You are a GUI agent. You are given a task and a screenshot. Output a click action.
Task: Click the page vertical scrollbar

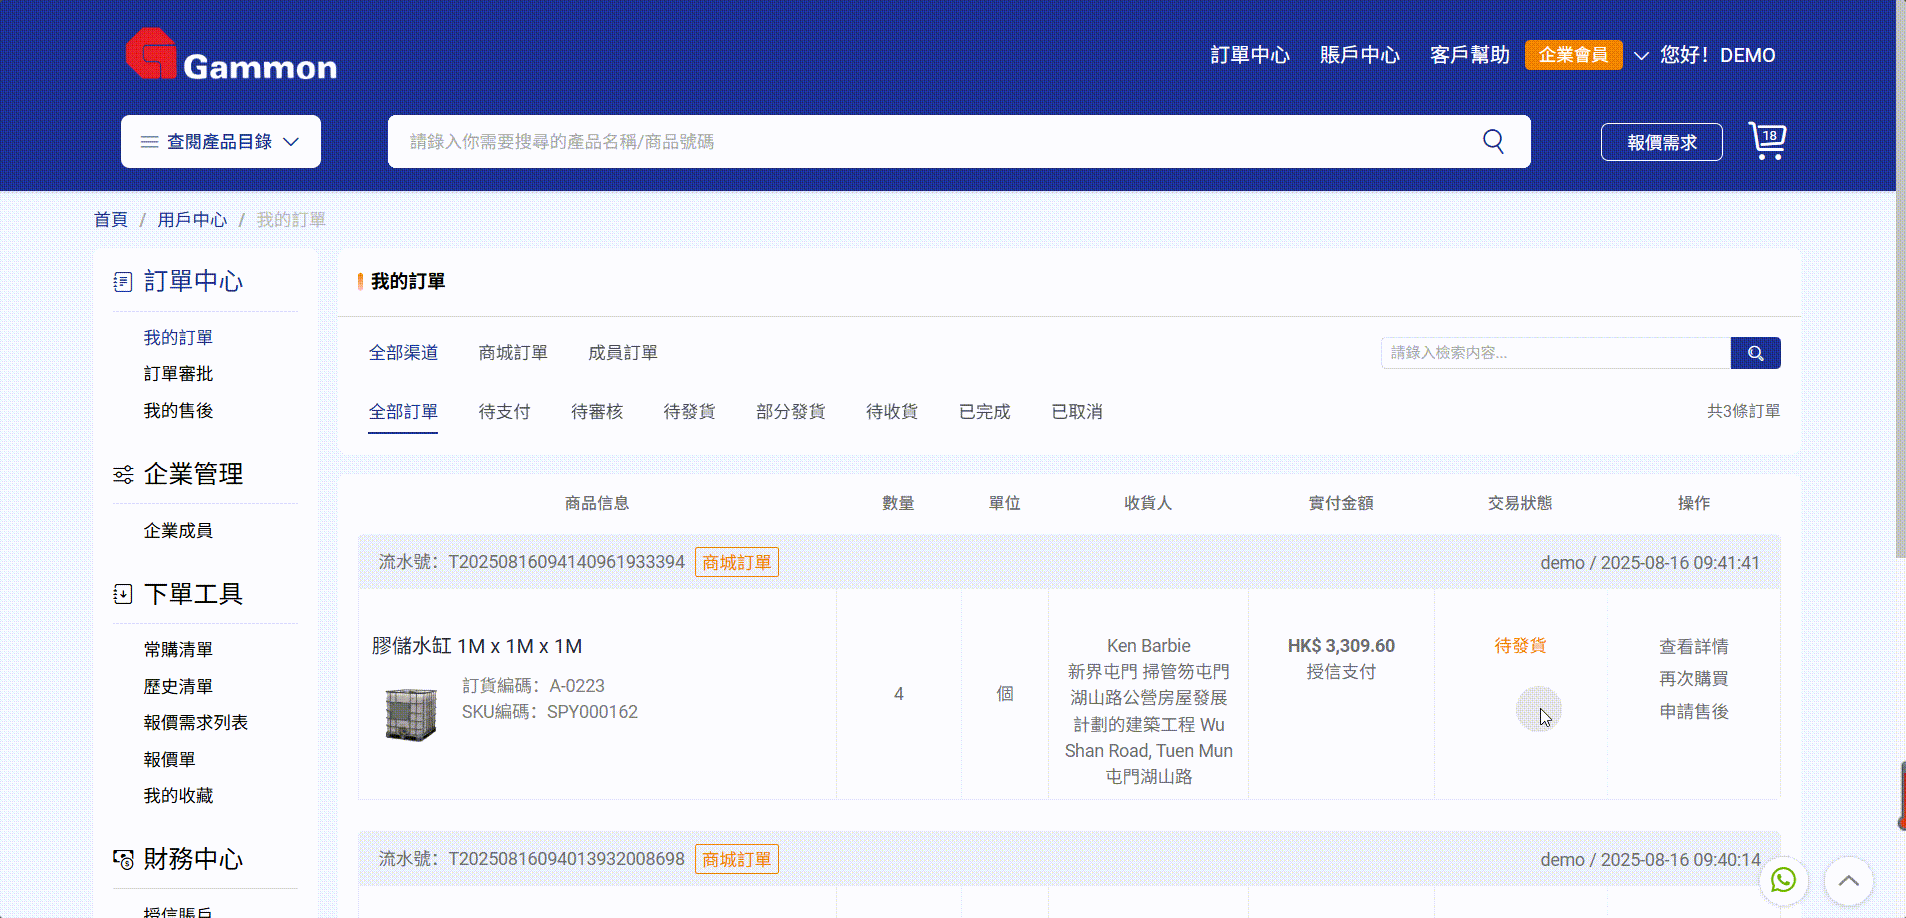(1900, 300)
